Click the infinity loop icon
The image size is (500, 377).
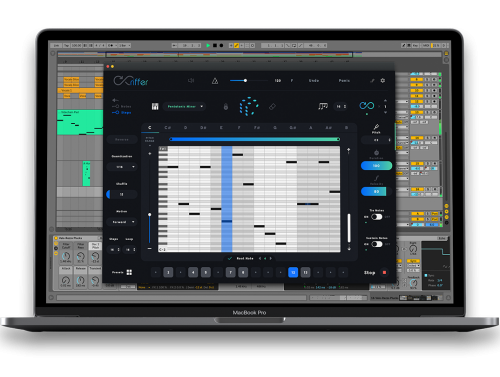(x=367, y=106)
